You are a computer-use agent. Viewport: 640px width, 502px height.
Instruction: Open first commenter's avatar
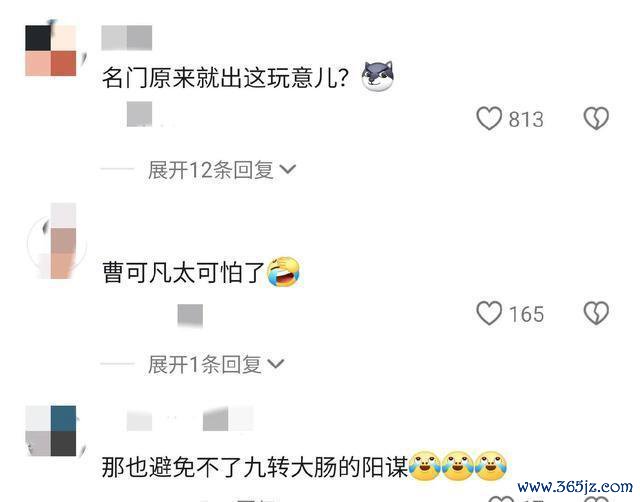[53, 50]
